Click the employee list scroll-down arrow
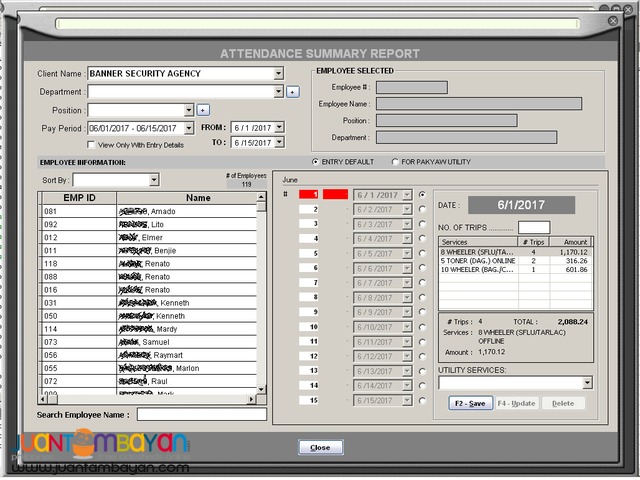This screenshot has height=480, width=640. (x=261, y=389)
